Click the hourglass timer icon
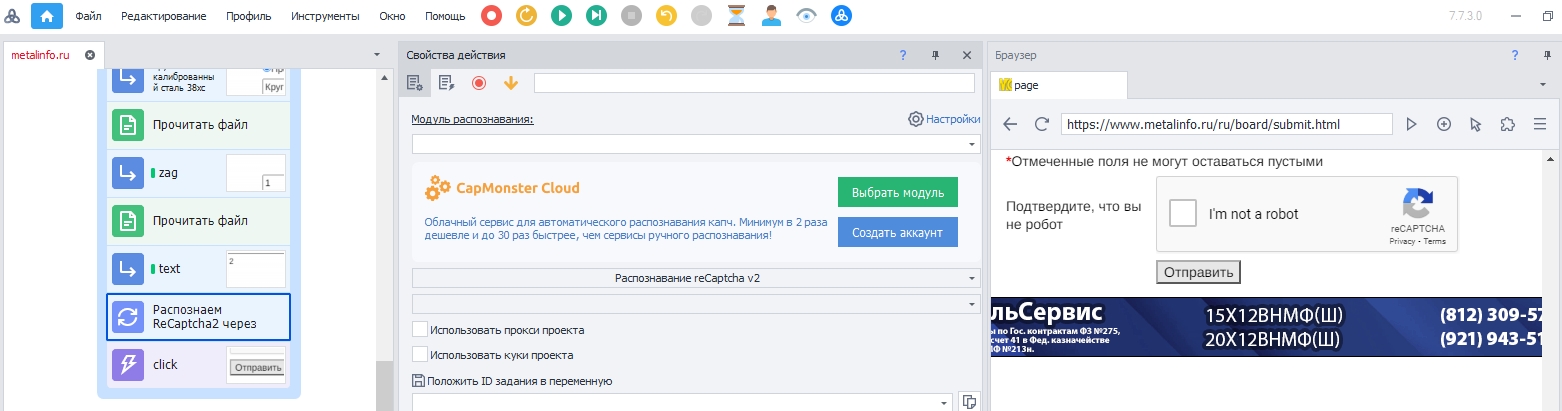Screen dimensions: 1562x411 pos(737,15)
